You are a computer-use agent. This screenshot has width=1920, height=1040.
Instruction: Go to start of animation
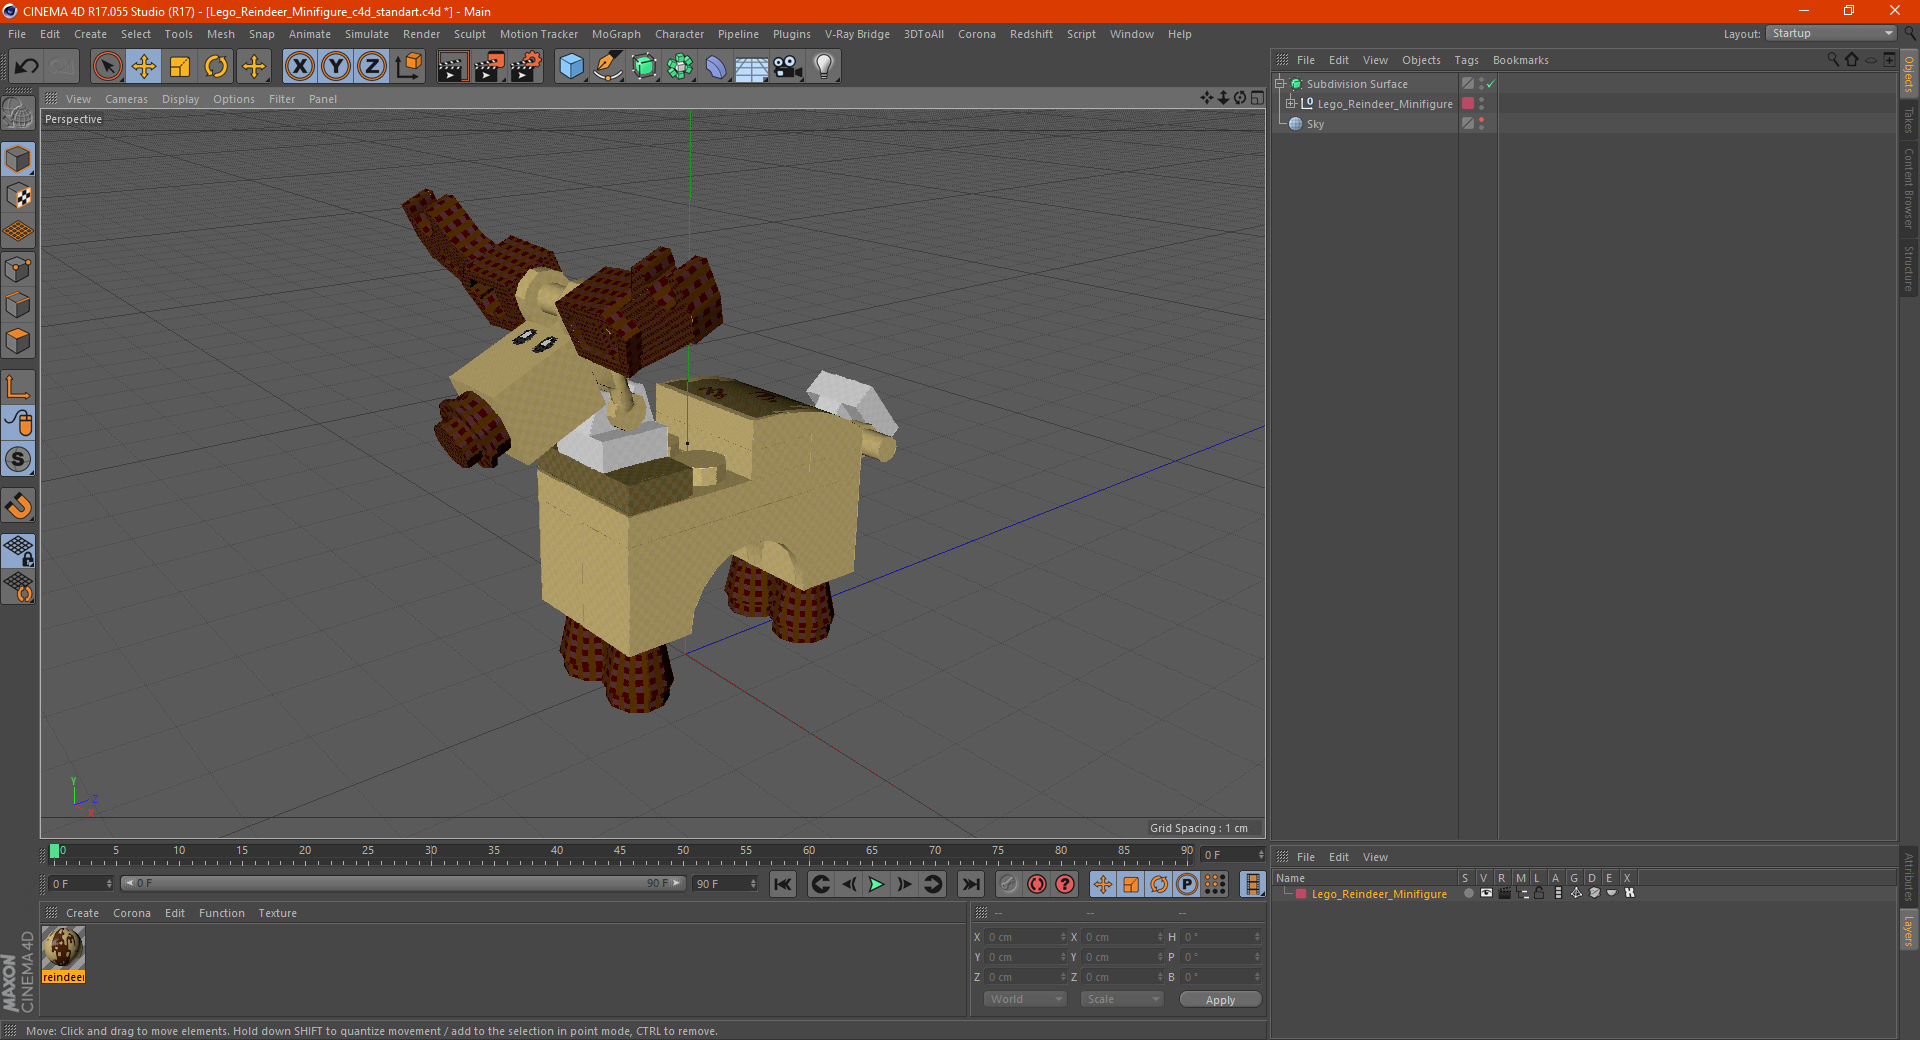pyautogui.click(x=783, y=884)
